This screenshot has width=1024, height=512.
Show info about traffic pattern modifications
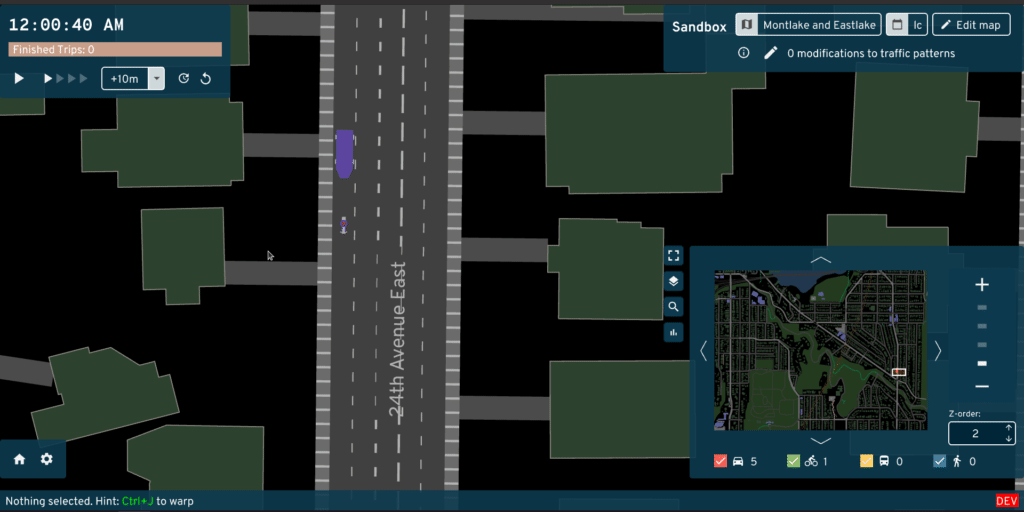coord(743,53)
